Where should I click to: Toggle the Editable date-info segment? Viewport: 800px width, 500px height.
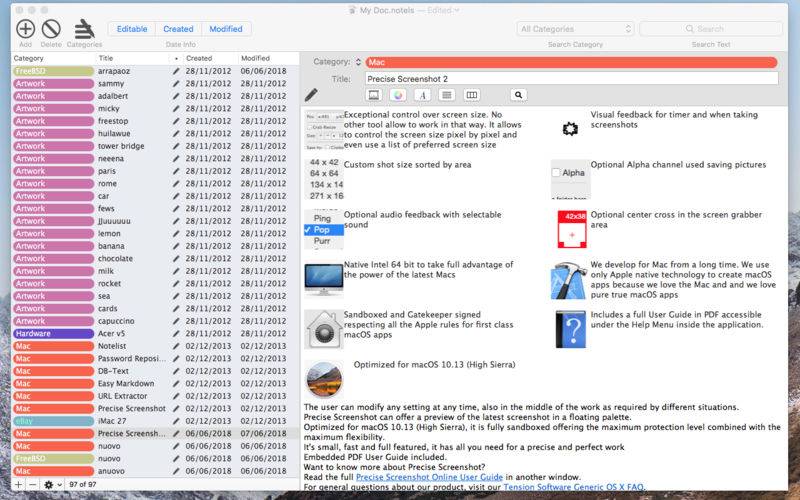pos(132,29)
